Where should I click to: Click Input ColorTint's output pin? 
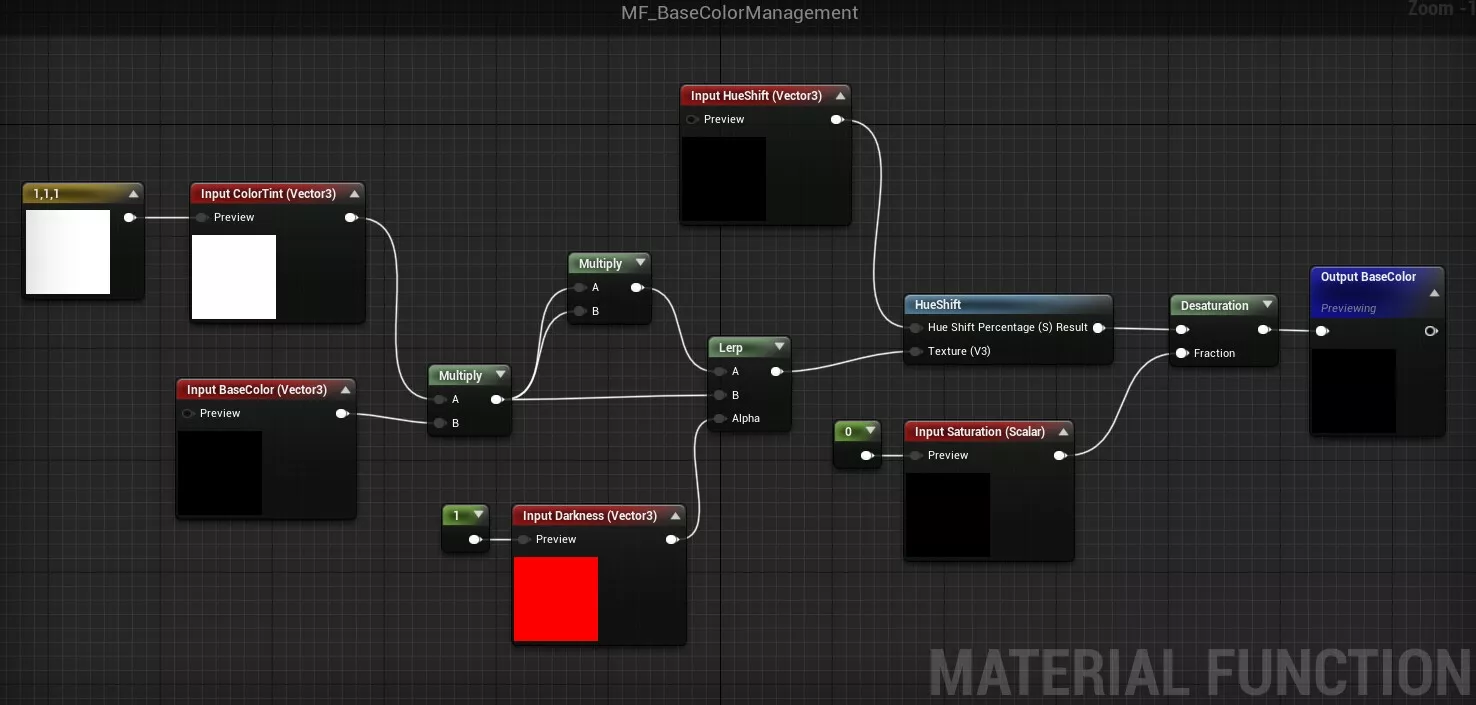[x=350, y=218]
